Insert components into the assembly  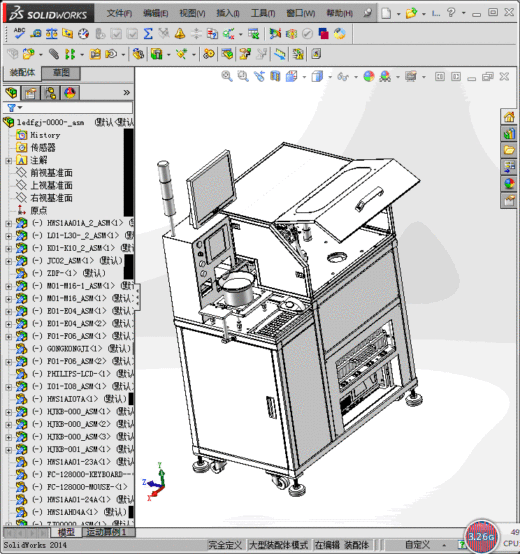tap(29, 54)
